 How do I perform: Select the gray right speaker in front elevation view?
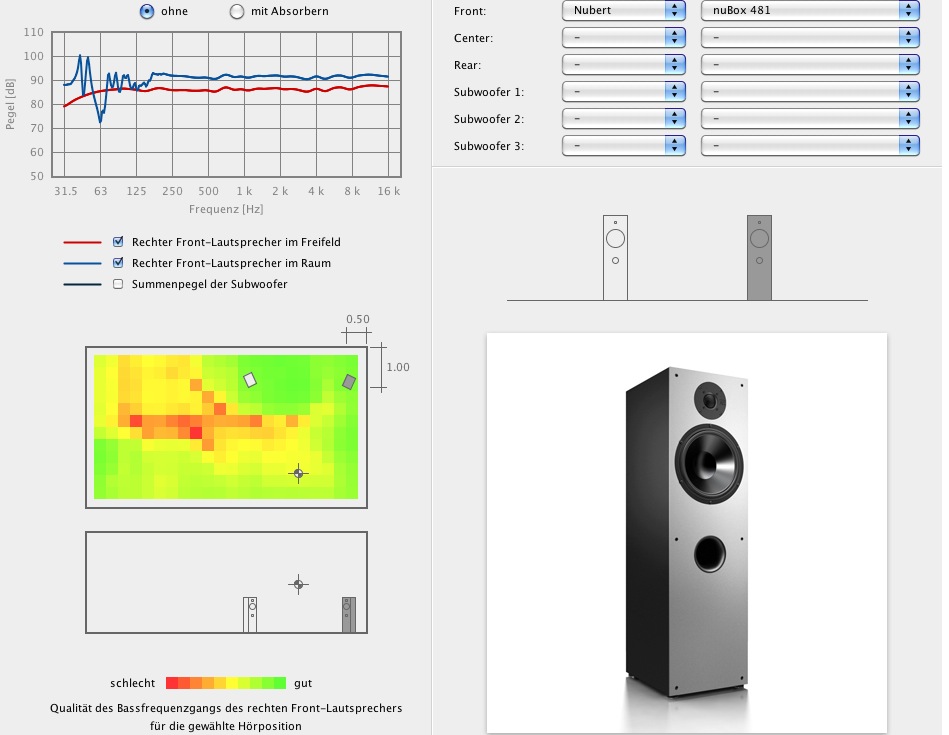point(759,257)
